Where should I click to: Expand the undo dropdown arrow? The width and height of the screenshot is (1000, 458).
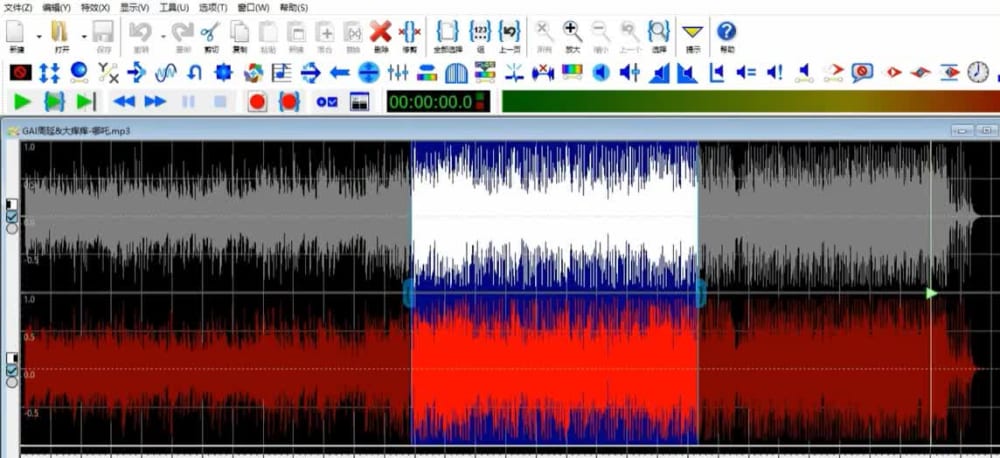tap(162, 36)
